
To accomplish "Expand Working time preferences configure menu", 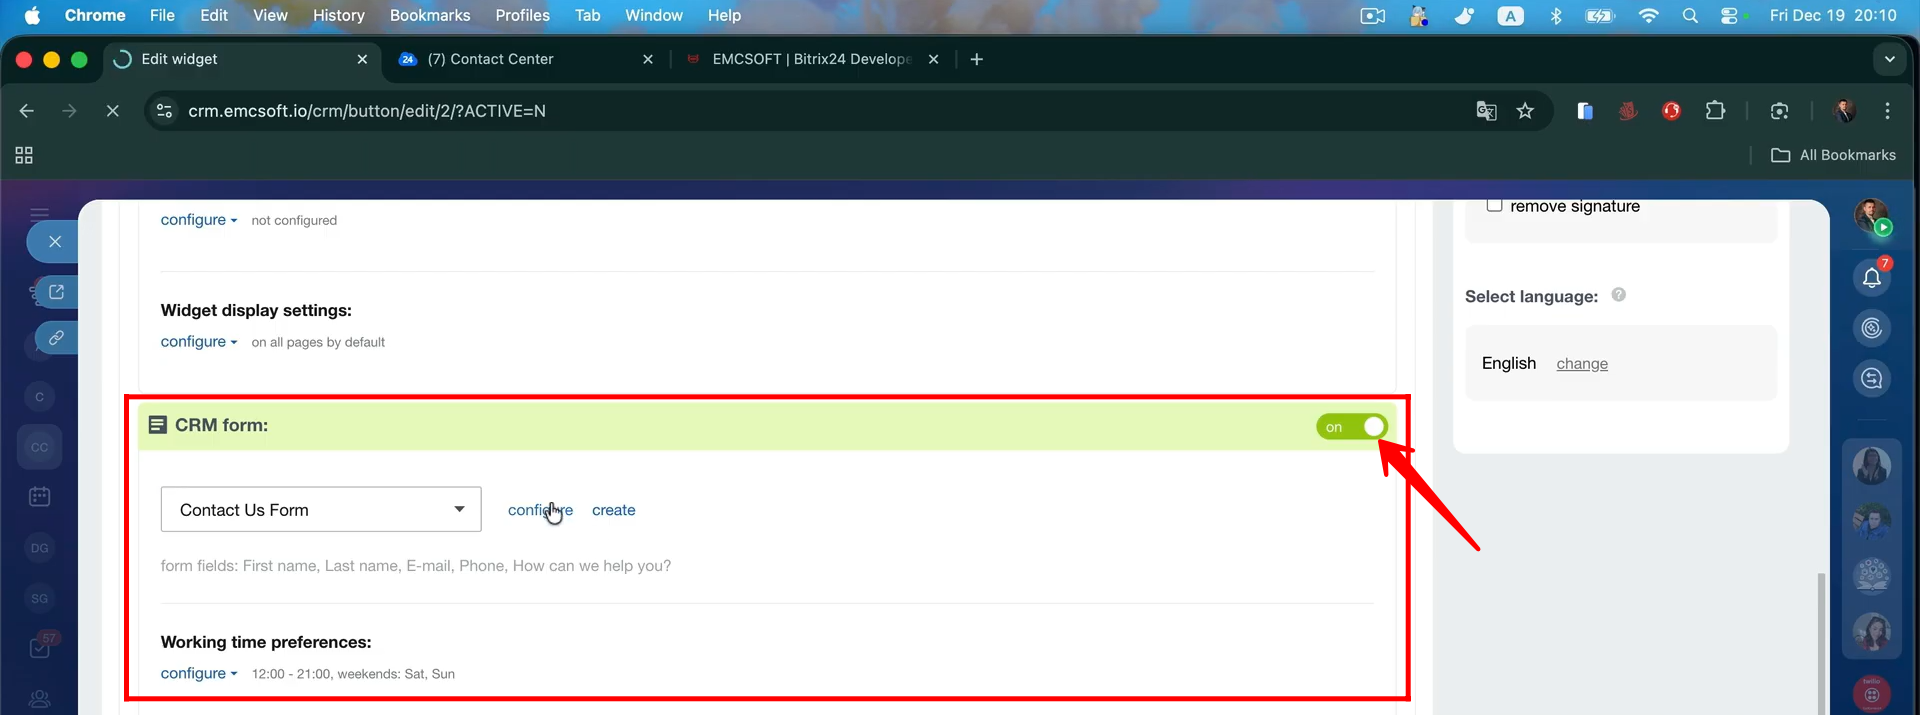I will (x=198, y=674).
